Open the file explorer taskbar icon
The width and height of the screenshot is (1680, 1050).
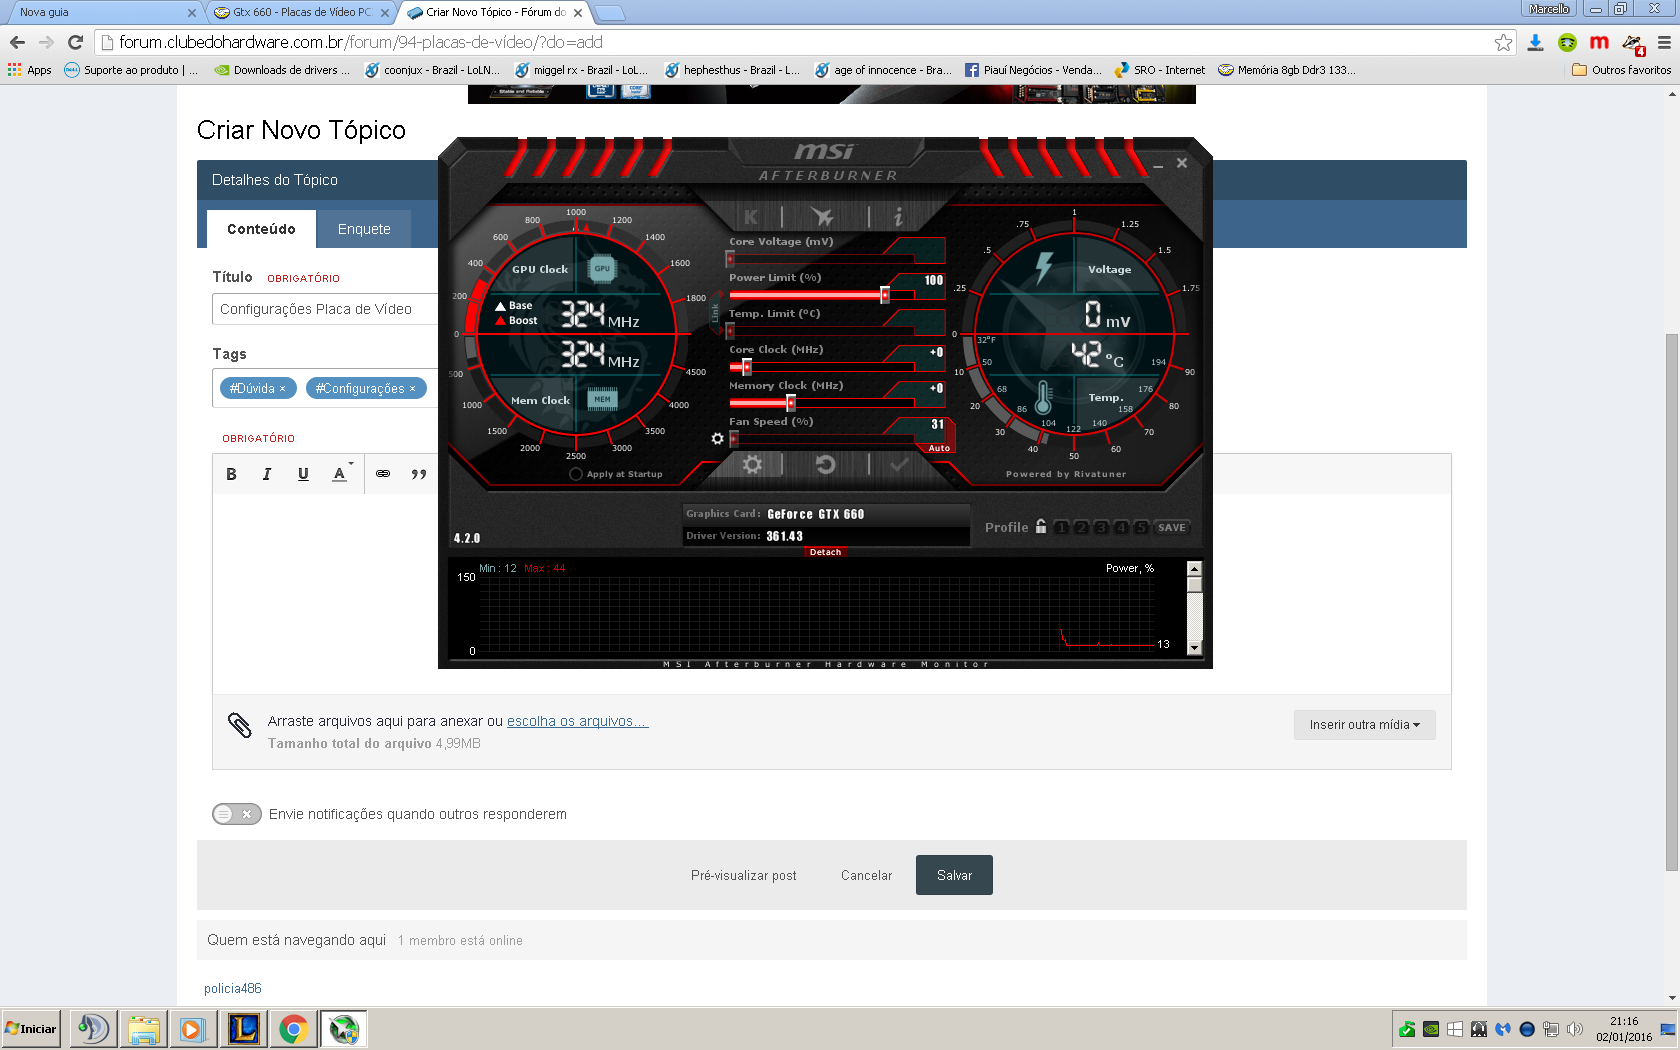click(143, 1029)
